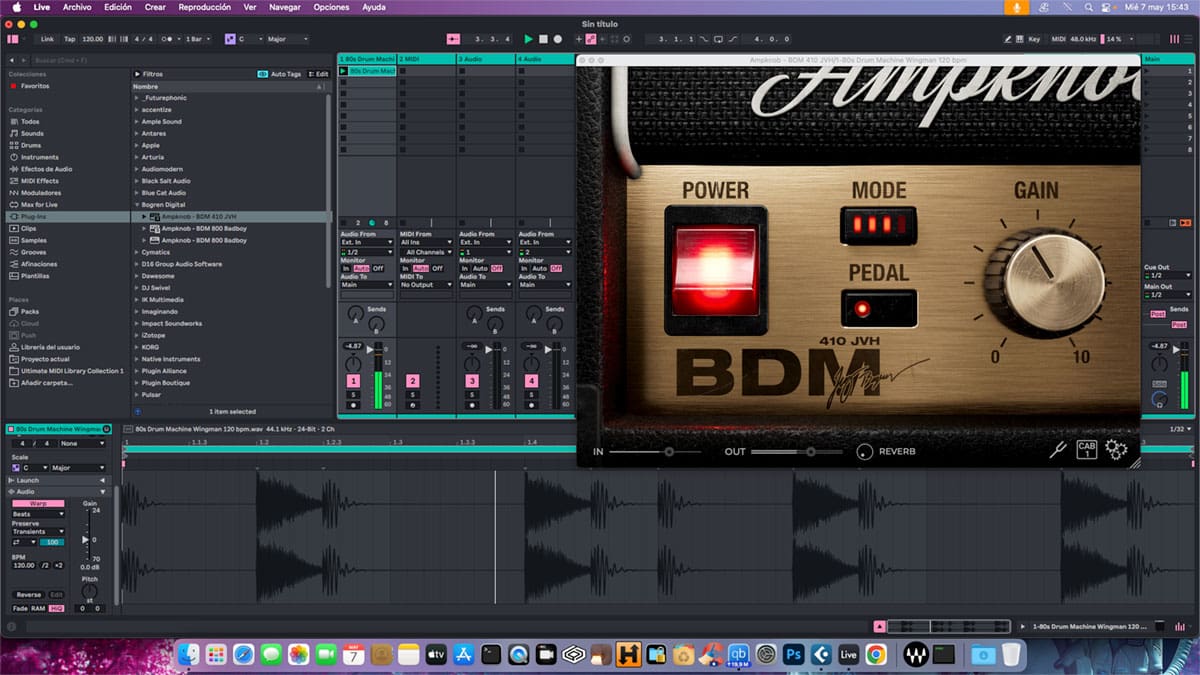This screenshot has height=675, width=1200.
Task: Double the clip tempo with ×2 button
Action: click(59, 566)
